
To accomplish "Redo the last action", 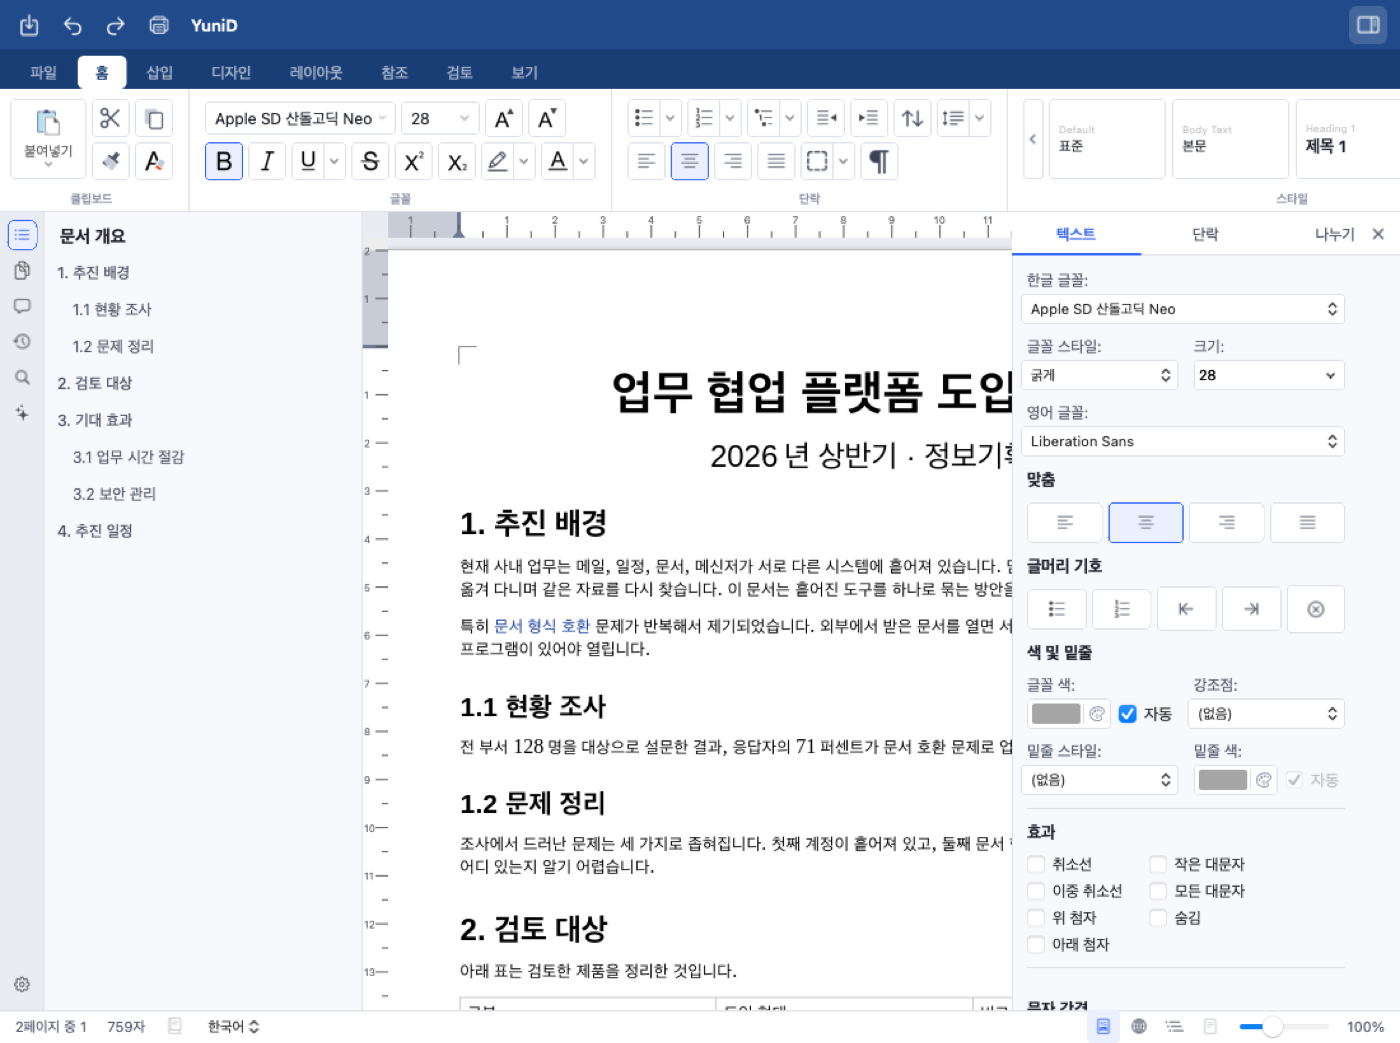I will click(x=116, y=25).
